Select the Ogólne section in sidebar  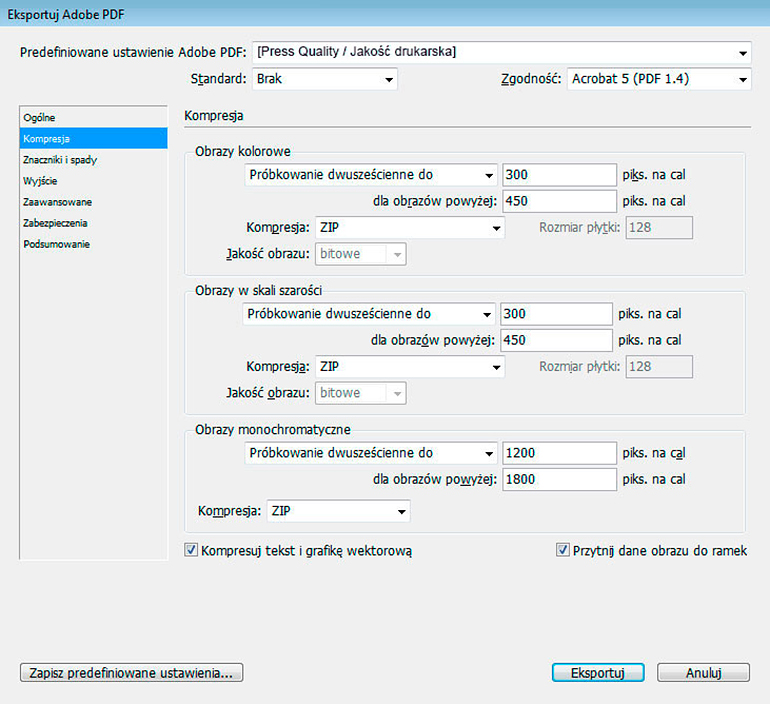click(x=94, y=118)
